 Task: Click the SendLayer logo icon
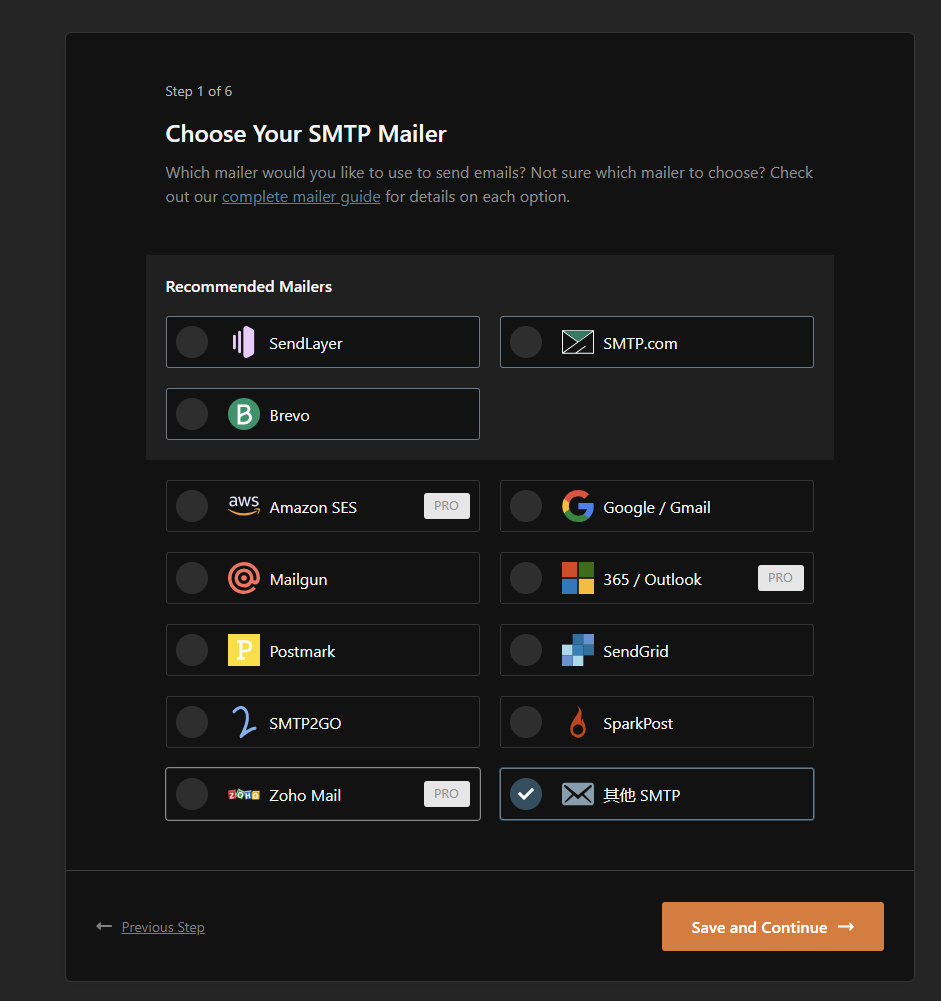[244, 343]
